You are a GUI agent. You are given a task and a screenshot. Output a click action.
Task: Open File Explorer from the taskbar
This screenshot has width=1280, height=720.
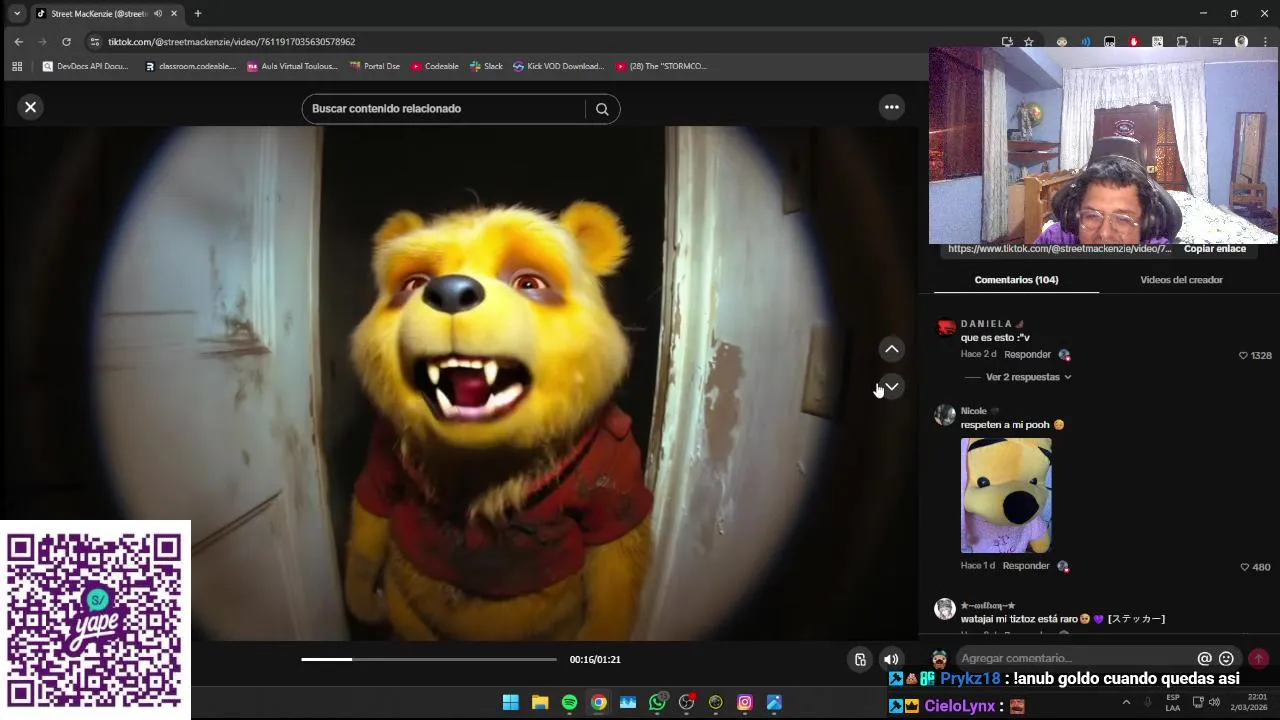click(x=540, y=702)
